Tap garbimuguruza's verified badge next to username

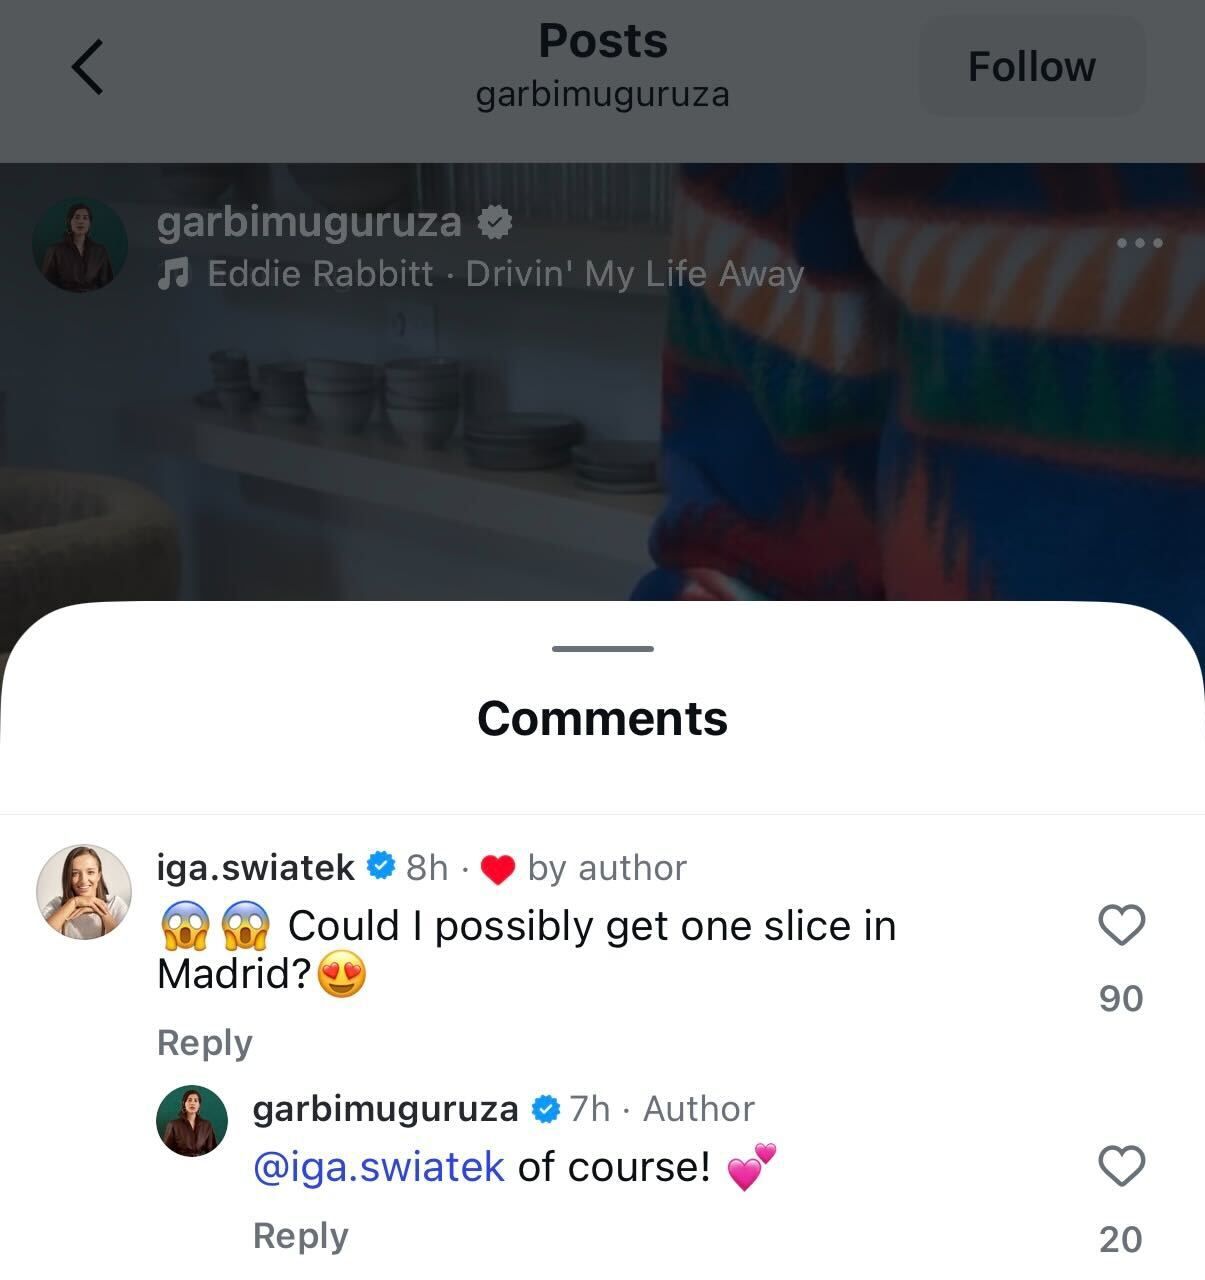pyautogui.click(x=494, y=221)
